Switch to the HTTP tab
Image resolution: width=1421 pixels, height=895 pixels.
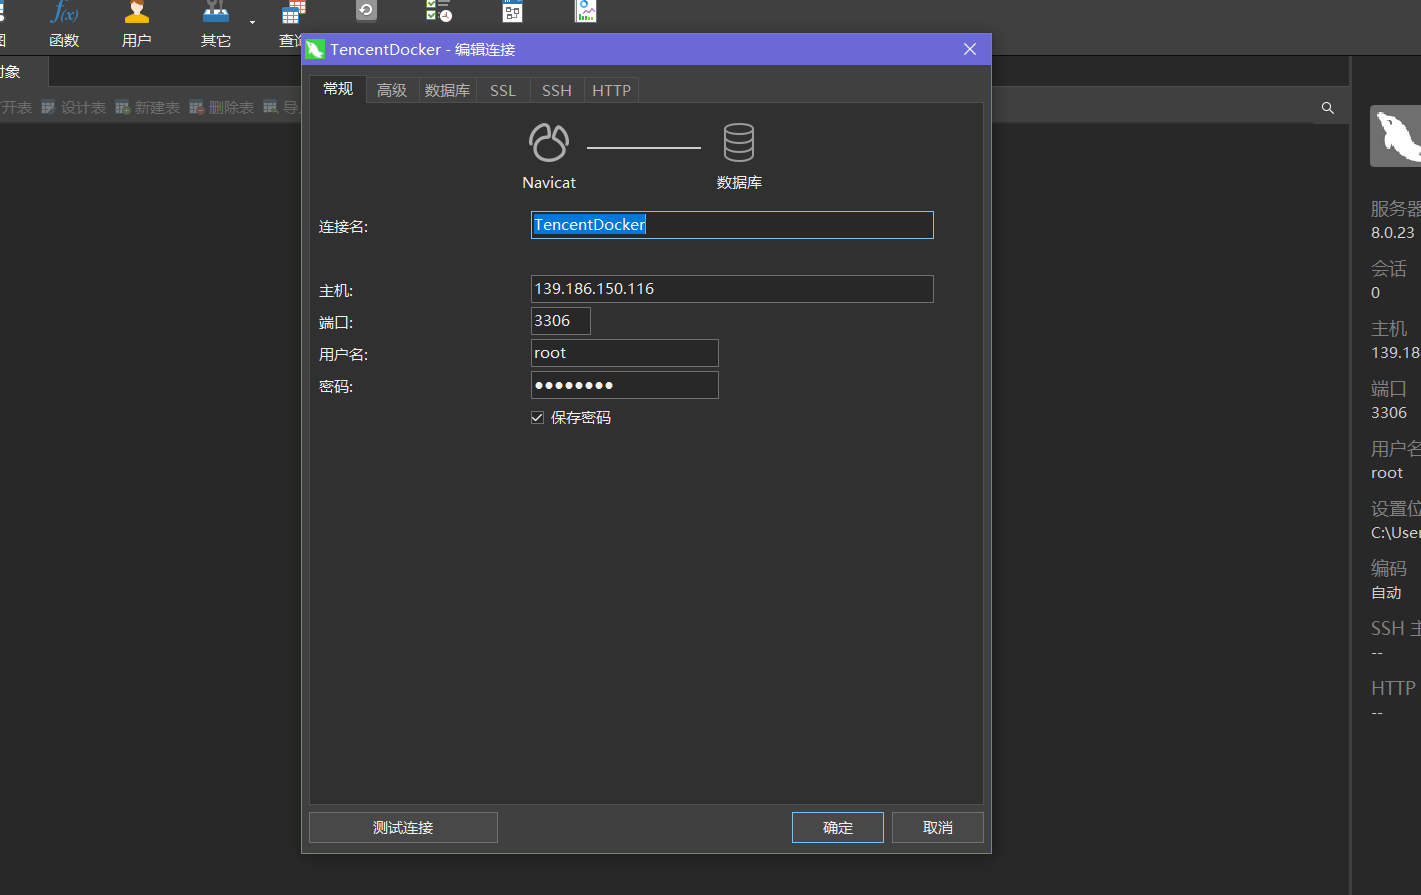point(611,90)
